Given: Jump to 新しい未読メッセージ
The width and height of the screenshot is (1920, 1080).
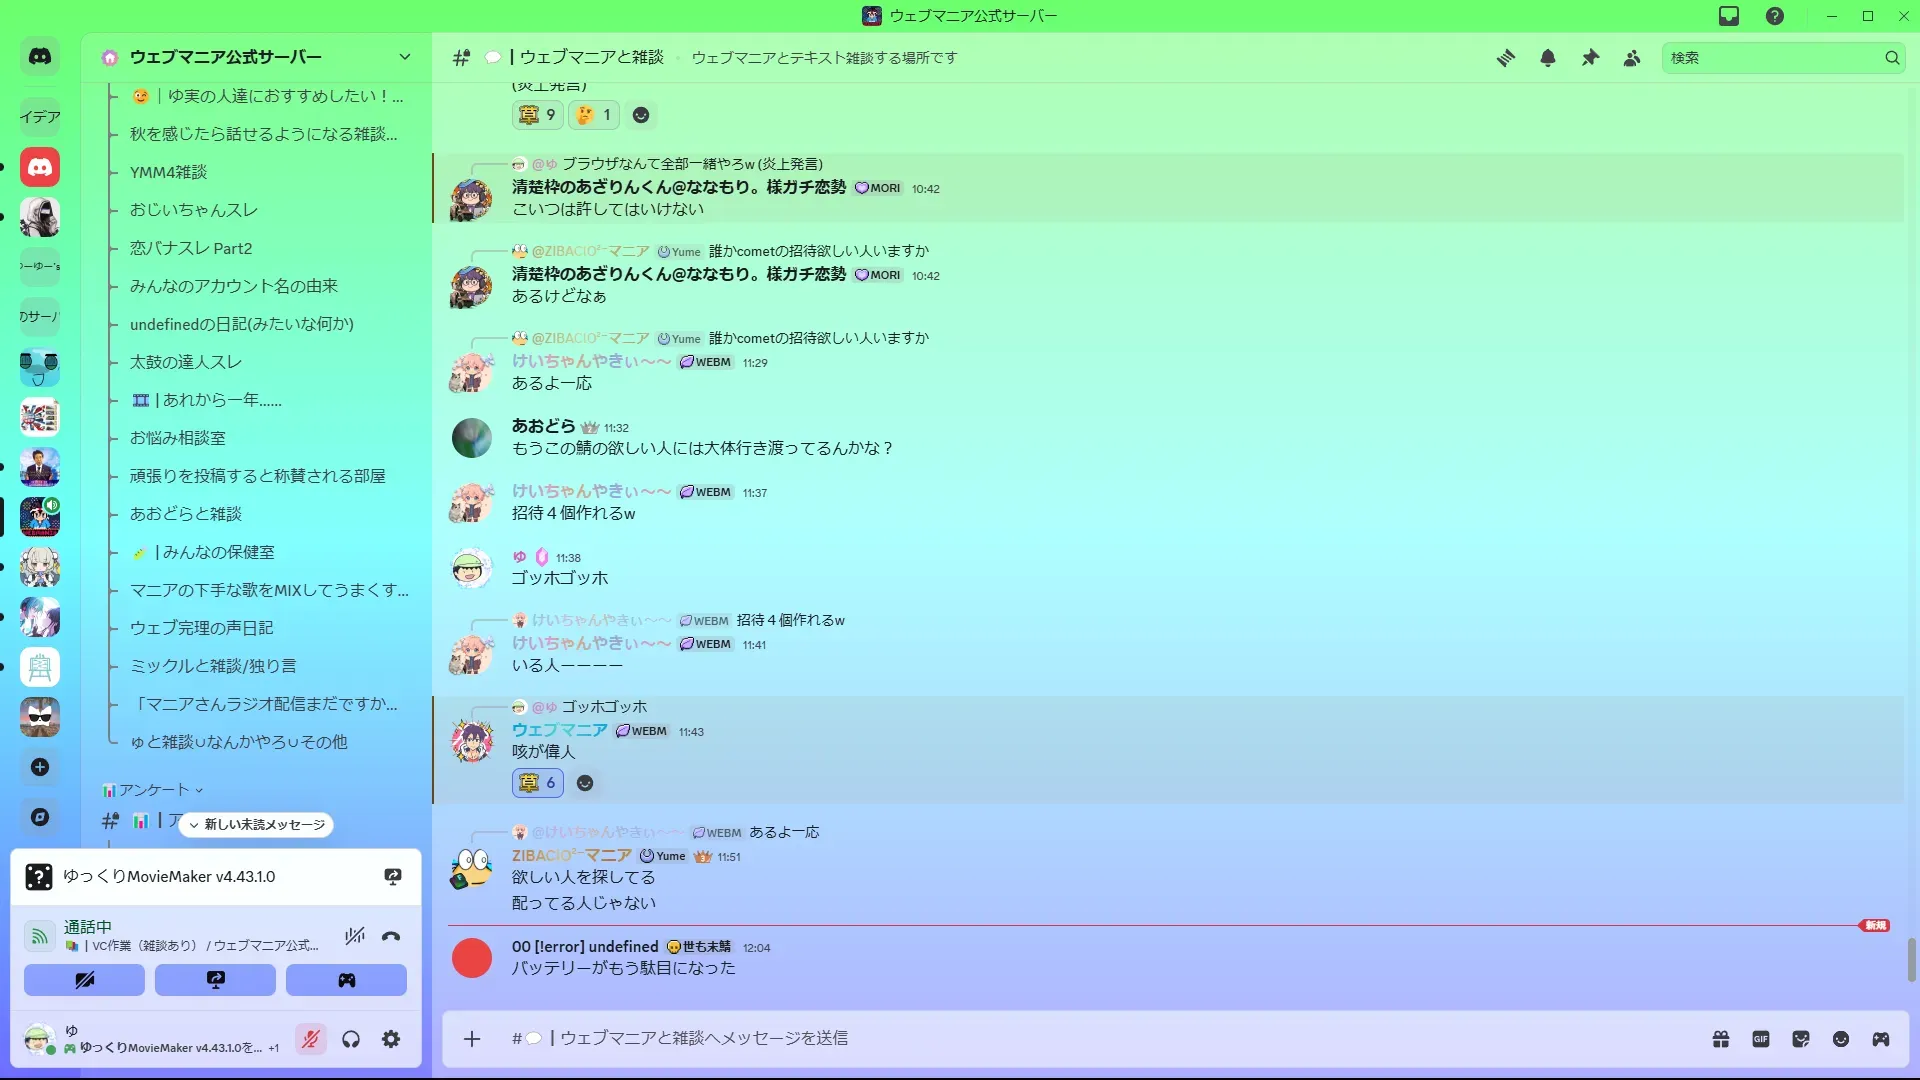Looking at the screenshot, I should pyautogui.click(x=257, y=825).
